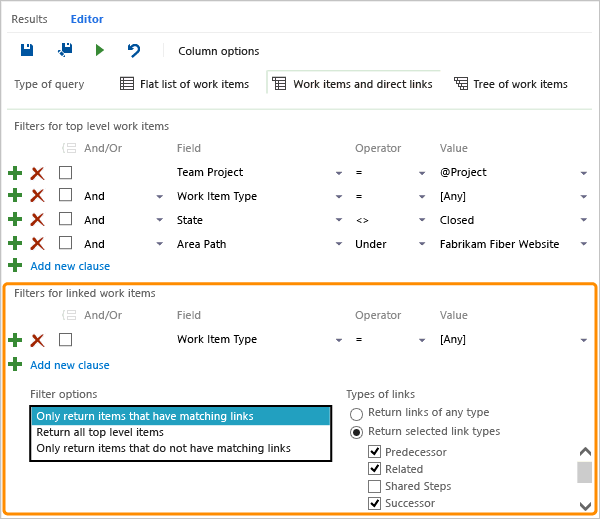Select Only return items that do not have matching links
The height and width of the screenshot is (519, 600).
pyautogui.click(x=180, y=448)
